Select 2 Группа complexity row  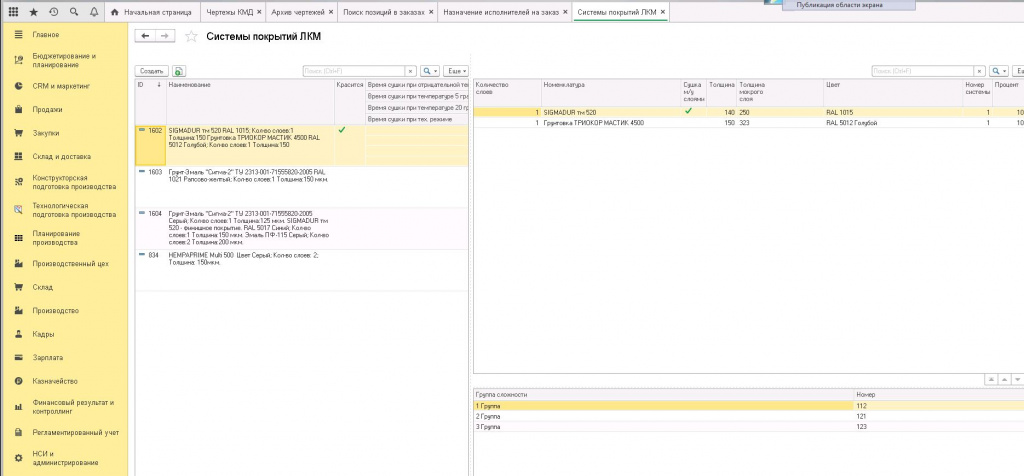tap(748, 417)
